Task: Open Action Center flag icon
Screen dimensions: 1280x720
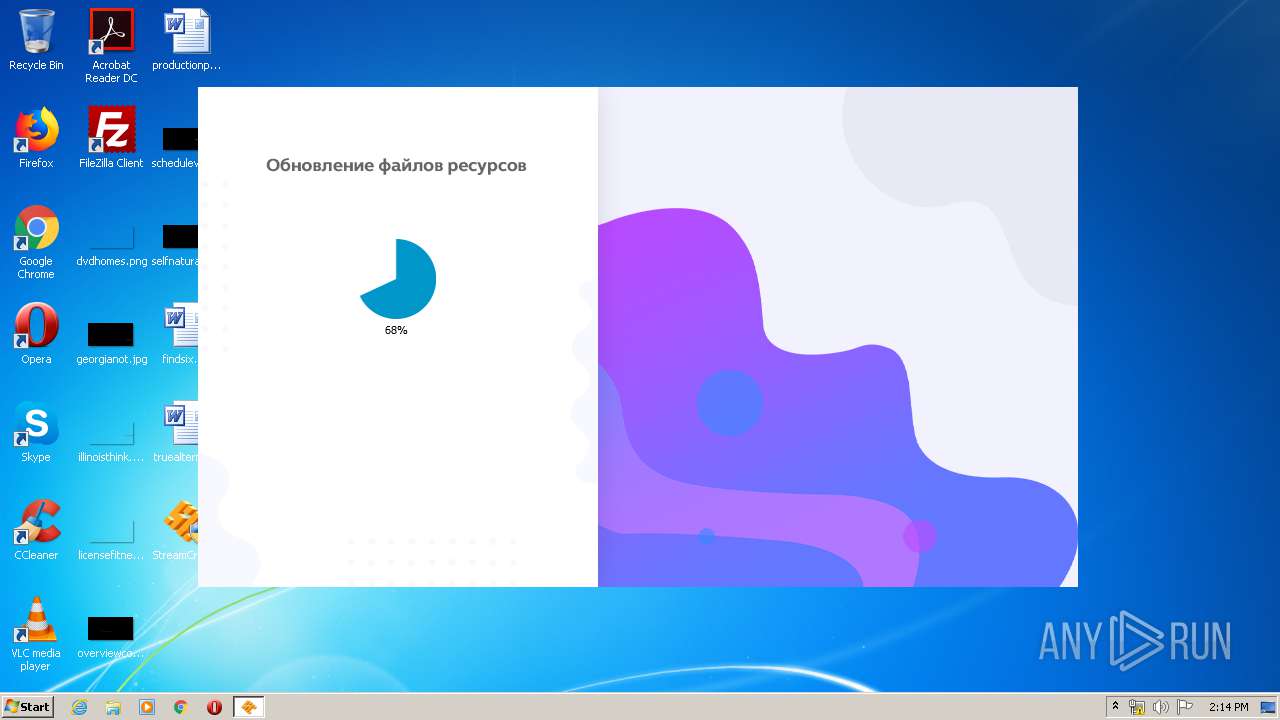Action: [1185, 707]
